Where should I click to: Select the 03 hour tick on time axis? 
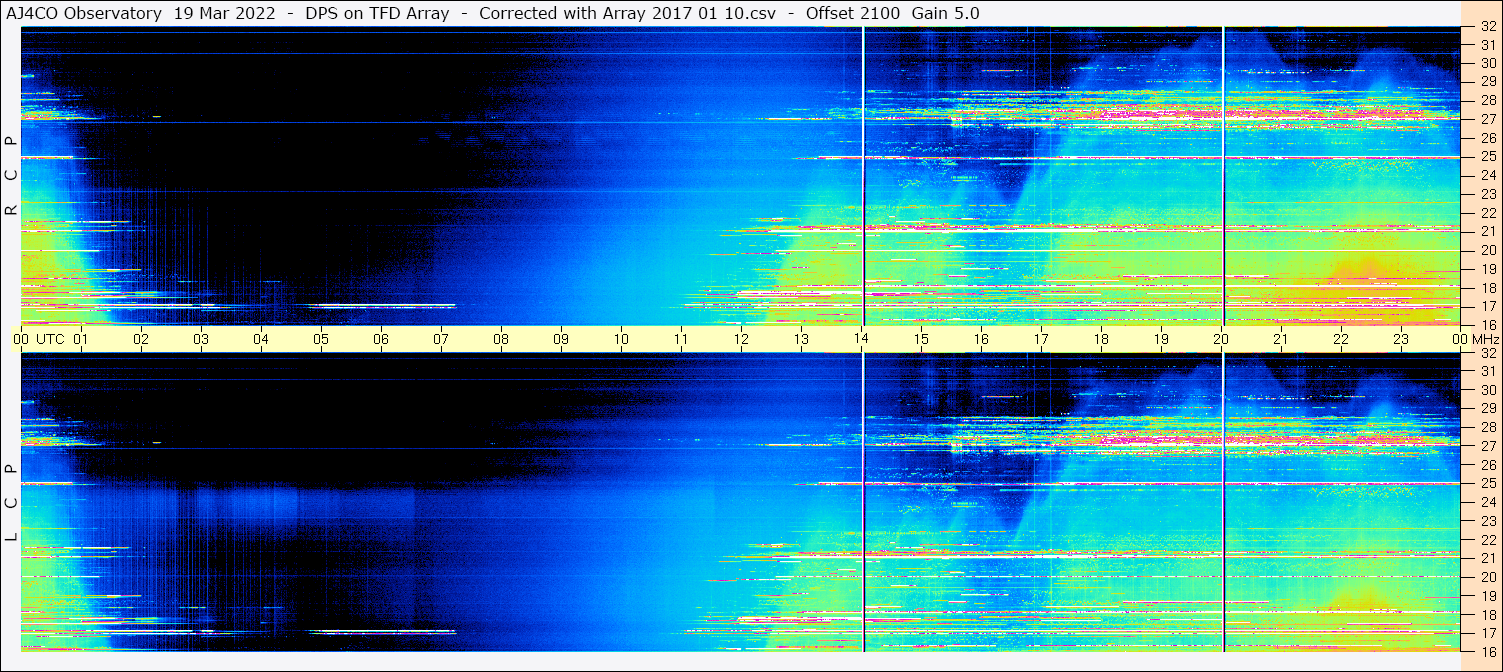click(x=201, y=339)
